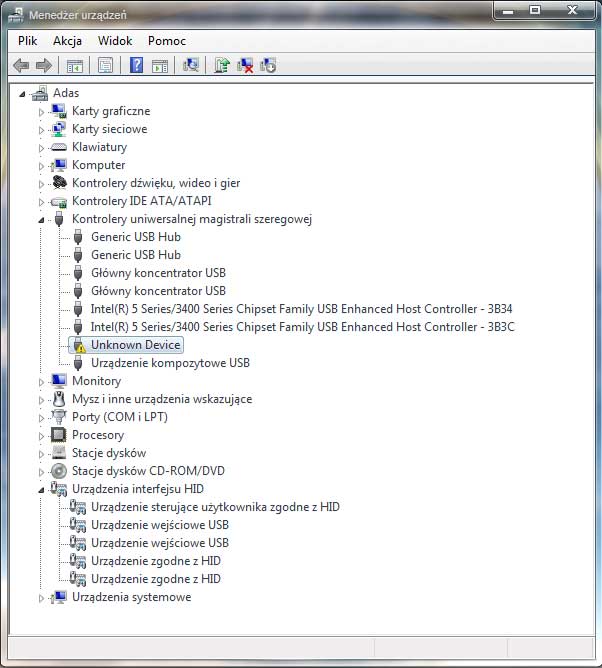Select the last Urządzenie zgodne z HID
602x668 pixels.
click(156, 579)
